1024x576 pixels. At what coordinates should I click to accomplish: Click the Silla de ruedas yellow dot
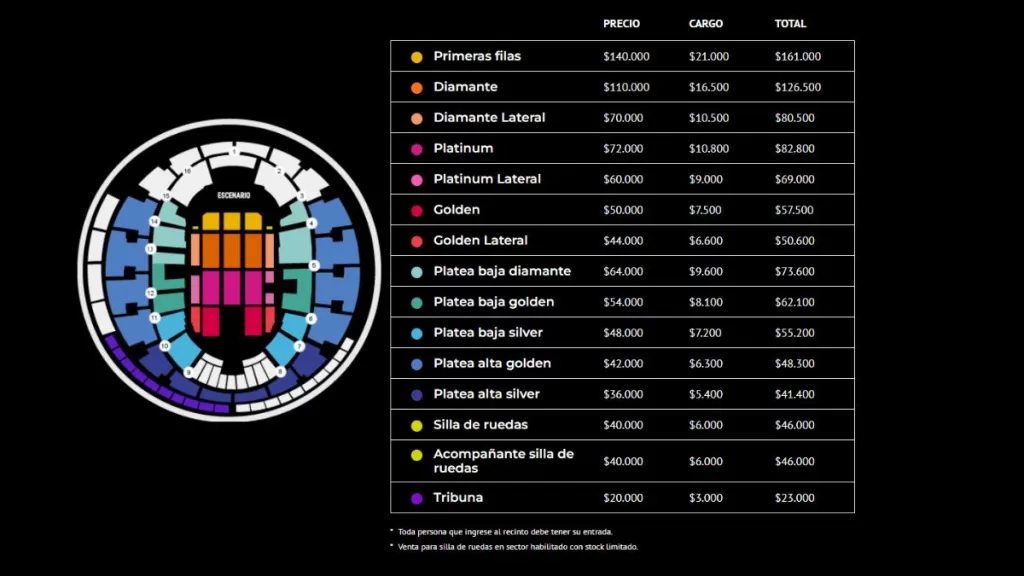pos(416,426)
